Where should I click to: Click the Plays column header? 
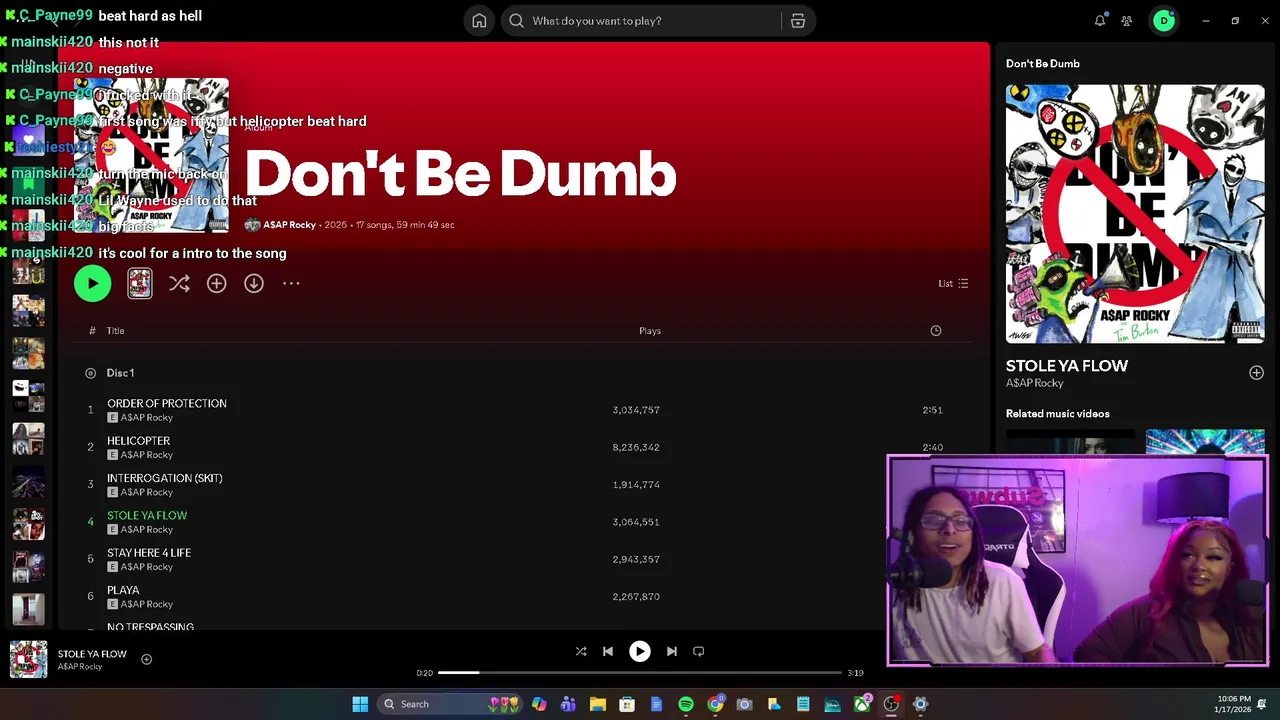click(x=650, y=330)
